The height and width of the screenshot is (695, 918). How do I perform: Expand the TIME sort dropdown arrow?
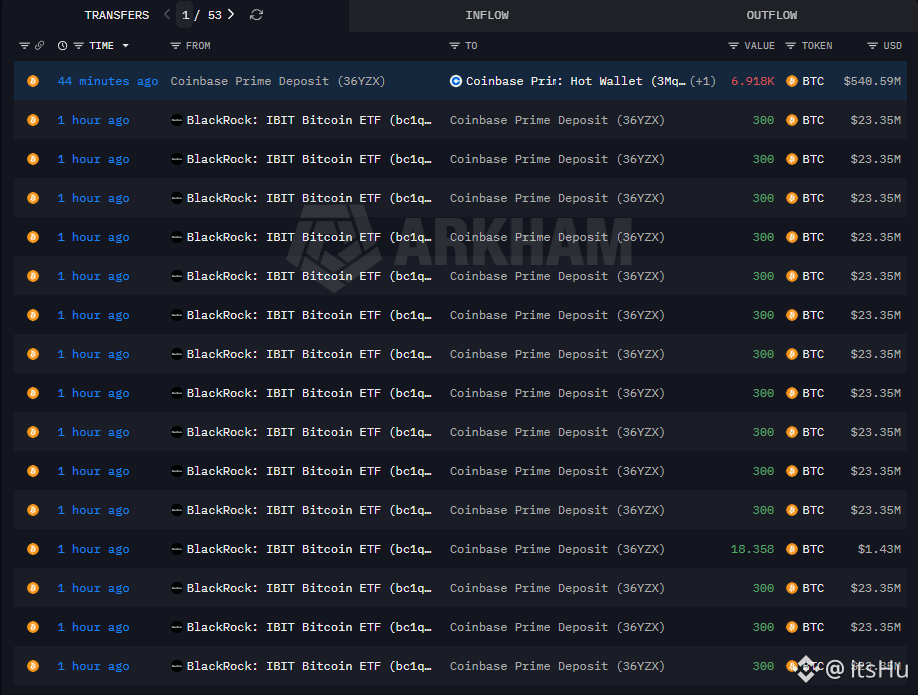click(x=125, y=46)
